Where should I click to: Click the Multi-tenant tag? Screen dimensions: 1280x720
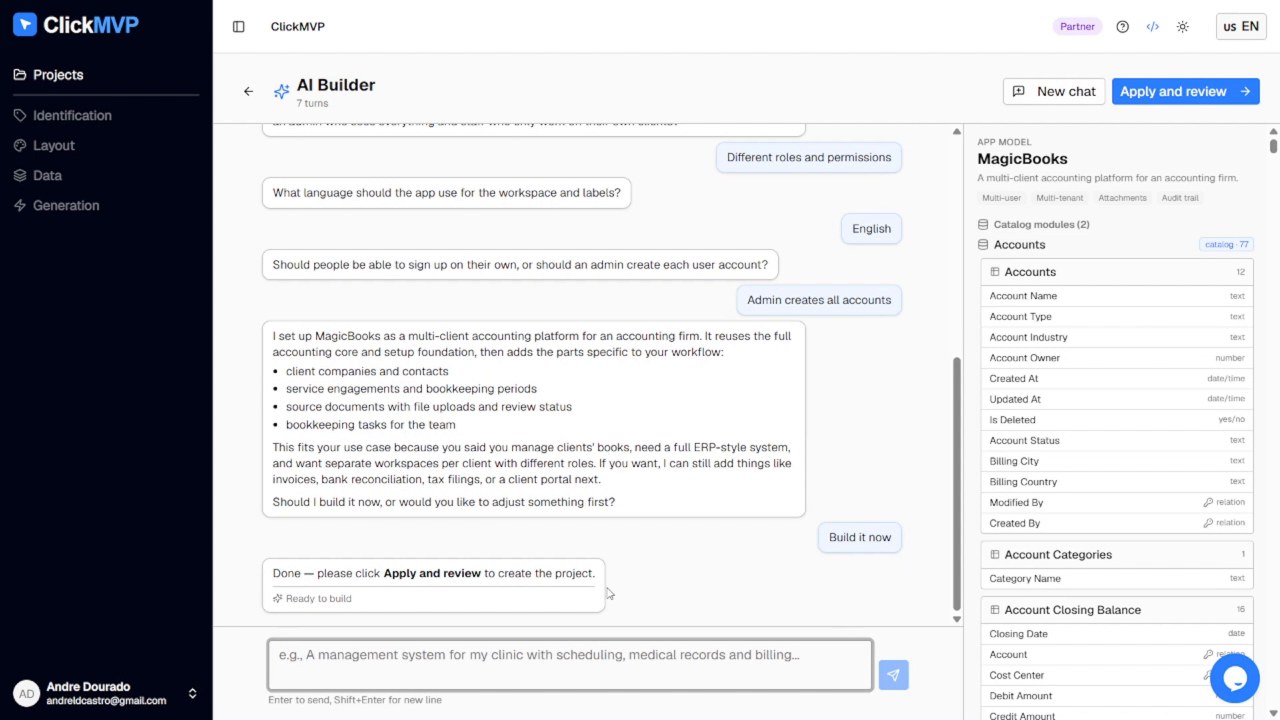click(1059, 198)
